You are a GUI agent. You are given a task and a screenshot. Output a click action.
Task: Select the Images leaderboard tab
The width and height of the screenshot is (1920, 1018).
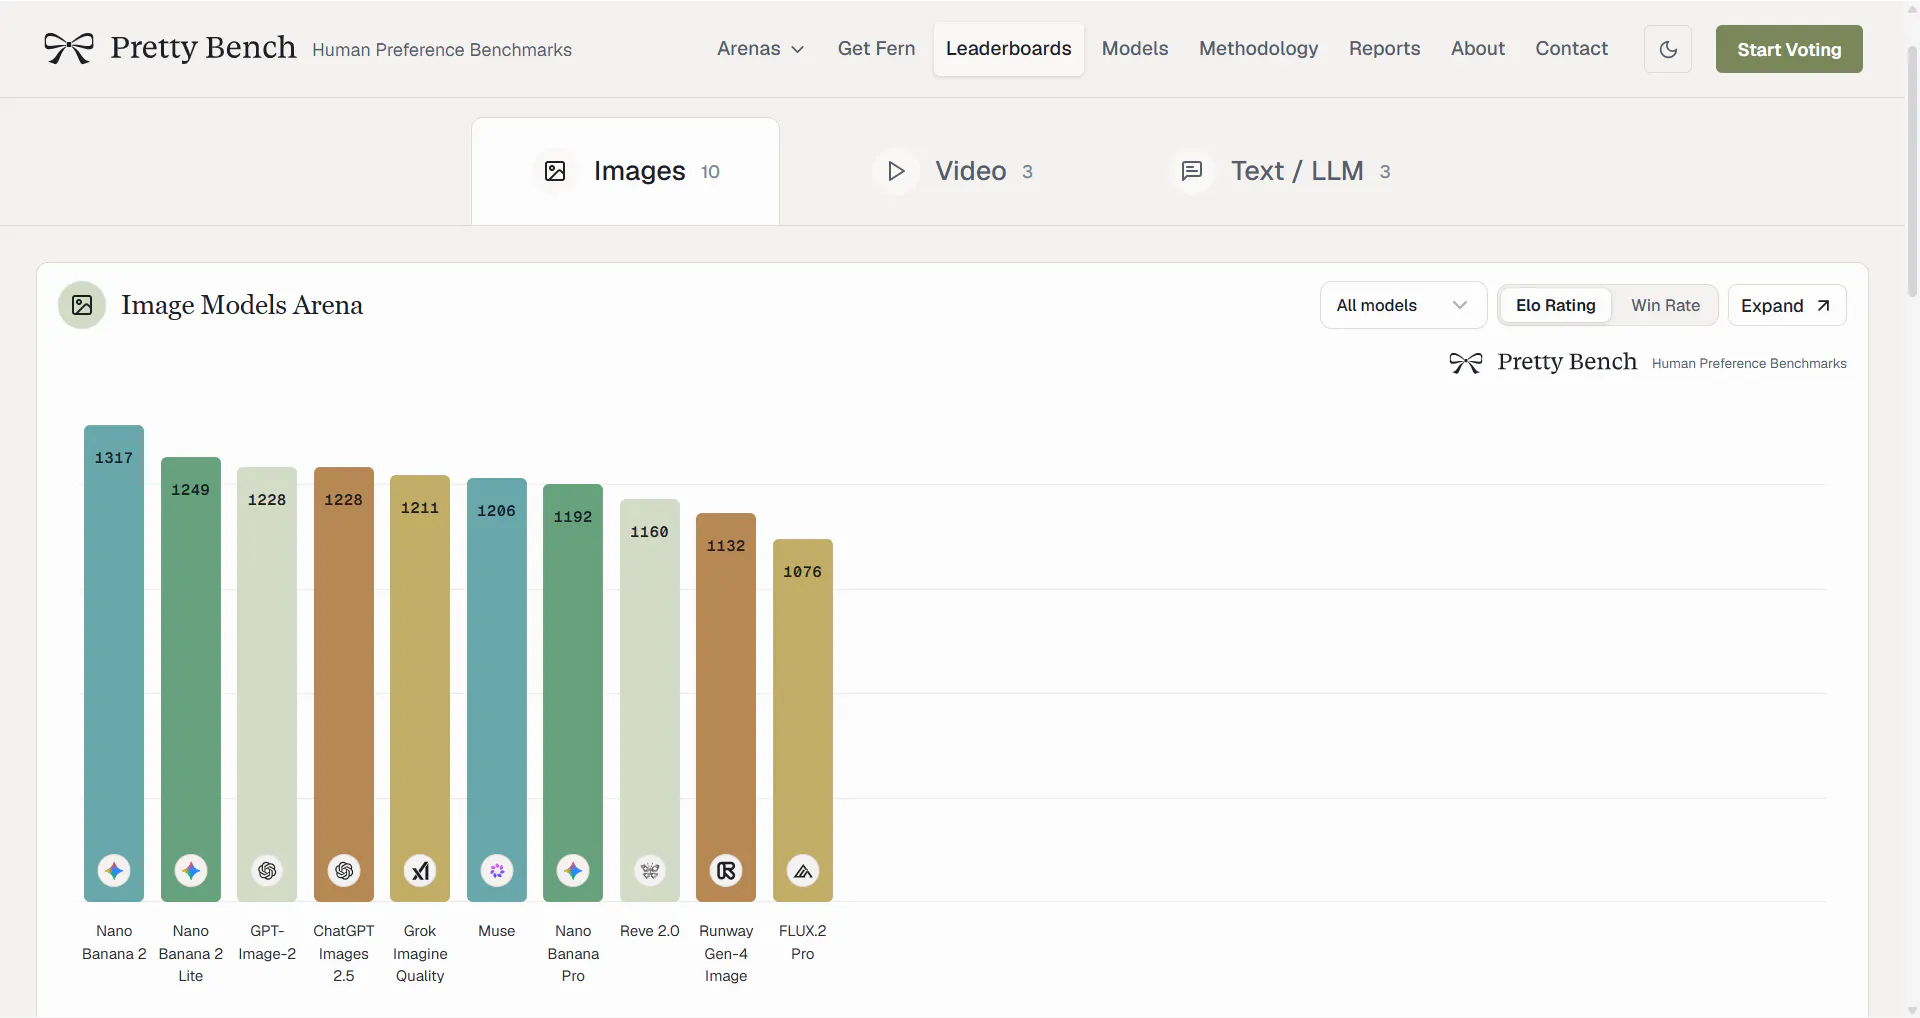(625, 171)
